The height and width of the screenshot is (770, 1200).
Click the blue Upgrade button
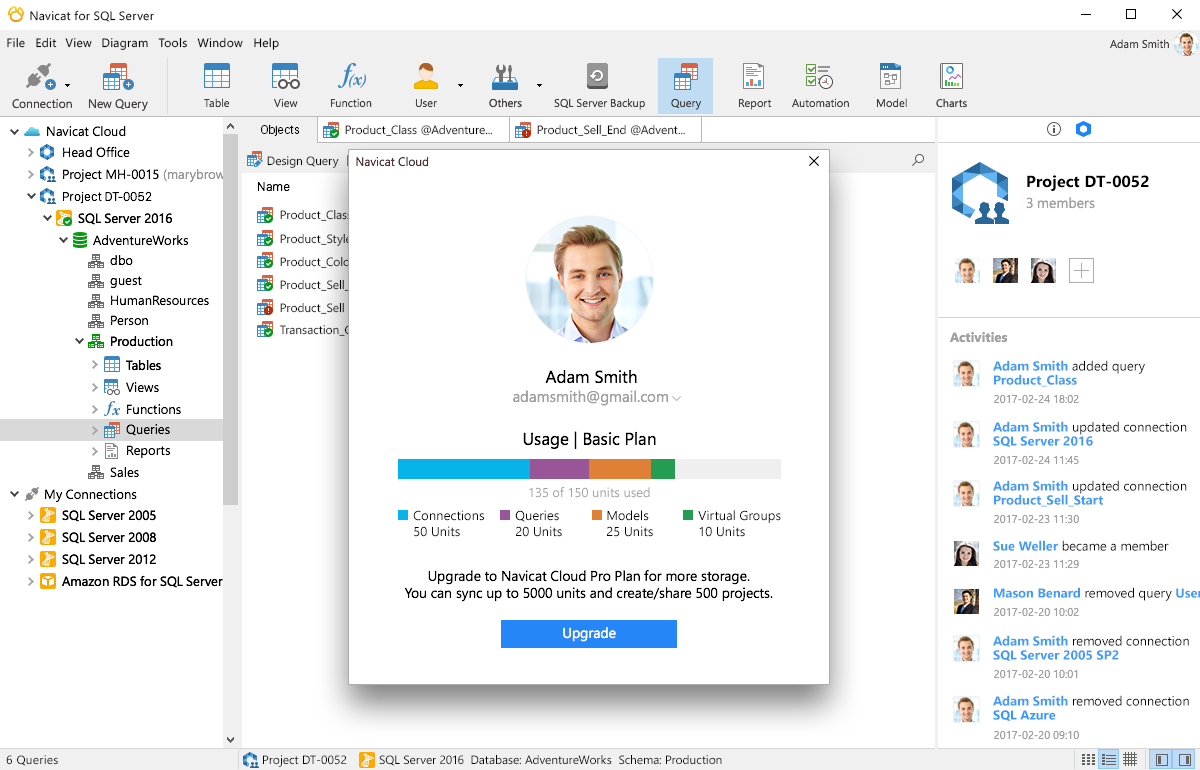point(589,634)
